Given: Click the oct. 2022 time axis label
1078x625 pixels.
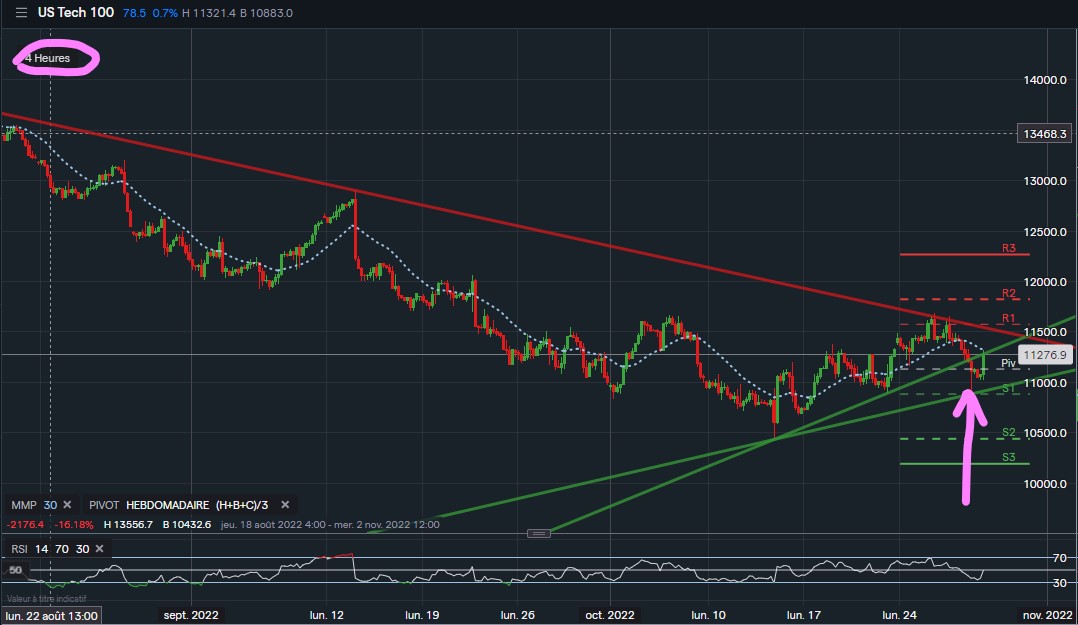Looking at the screenshot, I should point(610,615).
